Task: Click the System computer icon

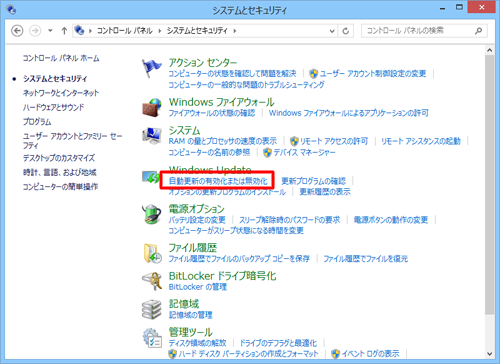Action: coord(152,135)
